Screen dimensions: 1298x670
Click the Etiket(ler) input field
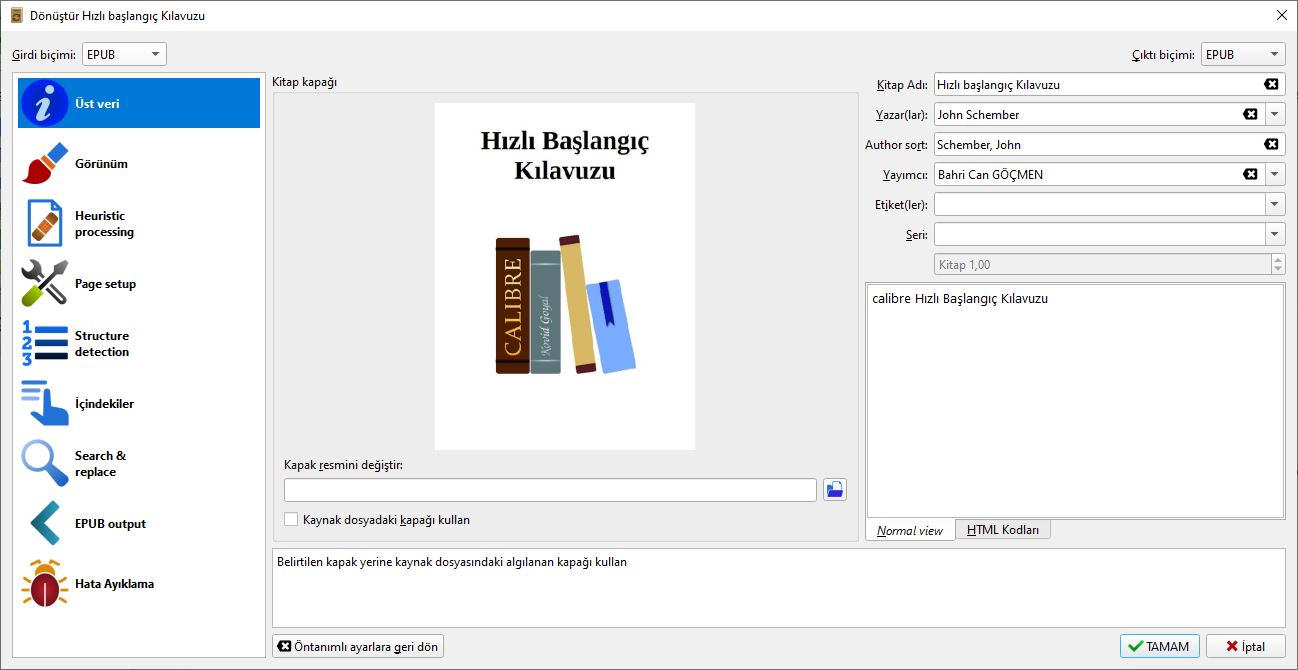[1099, 205]
